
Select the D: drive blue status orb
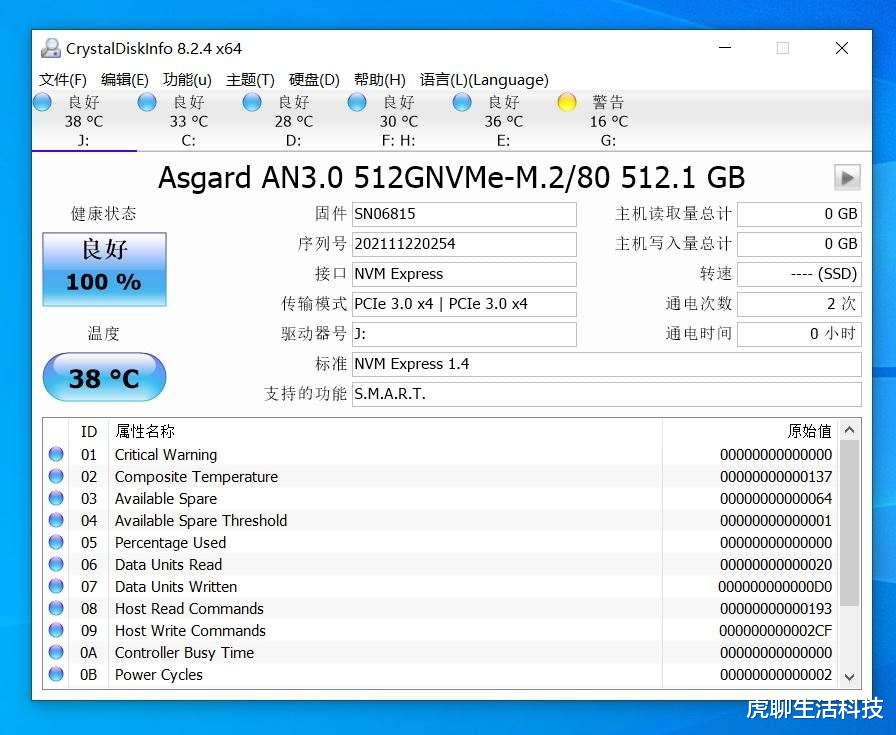[252, 102]
